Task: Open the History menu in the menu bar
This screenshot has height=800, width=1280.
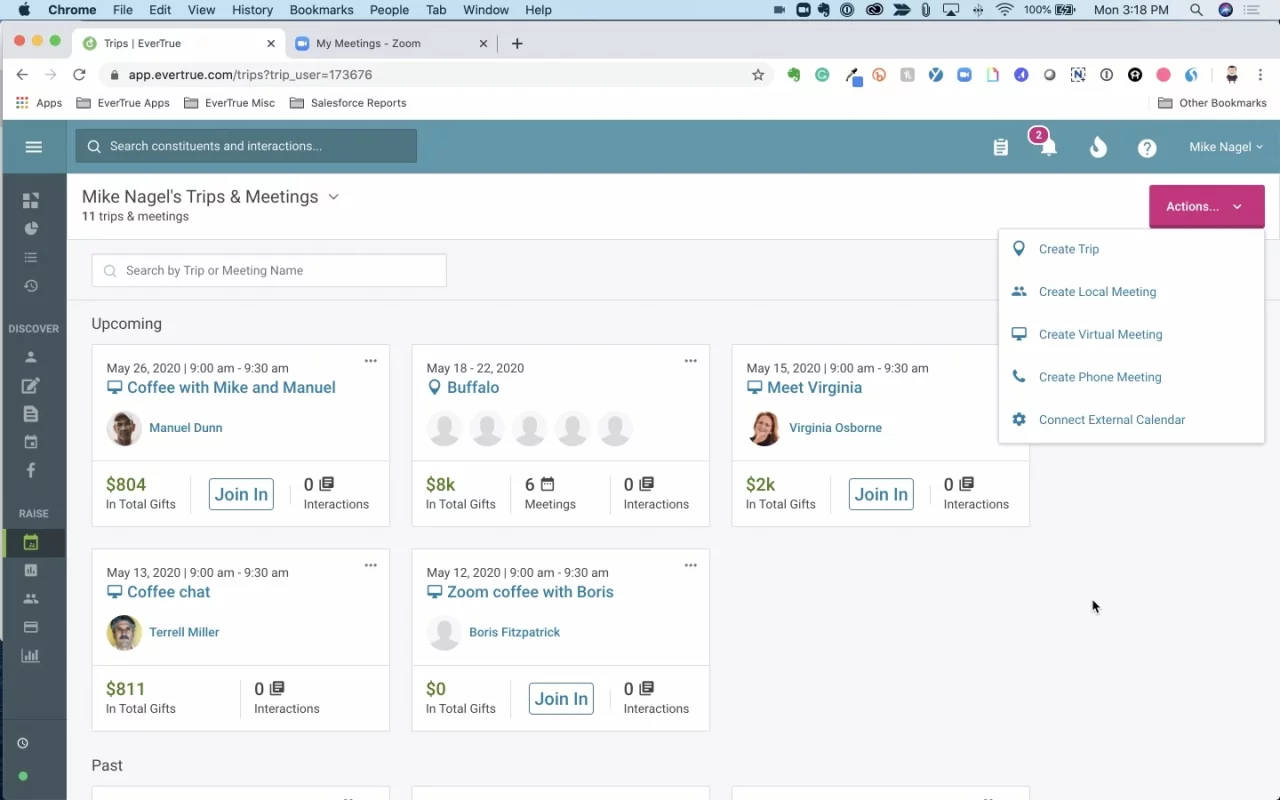Action: click(x=251, y=10)
